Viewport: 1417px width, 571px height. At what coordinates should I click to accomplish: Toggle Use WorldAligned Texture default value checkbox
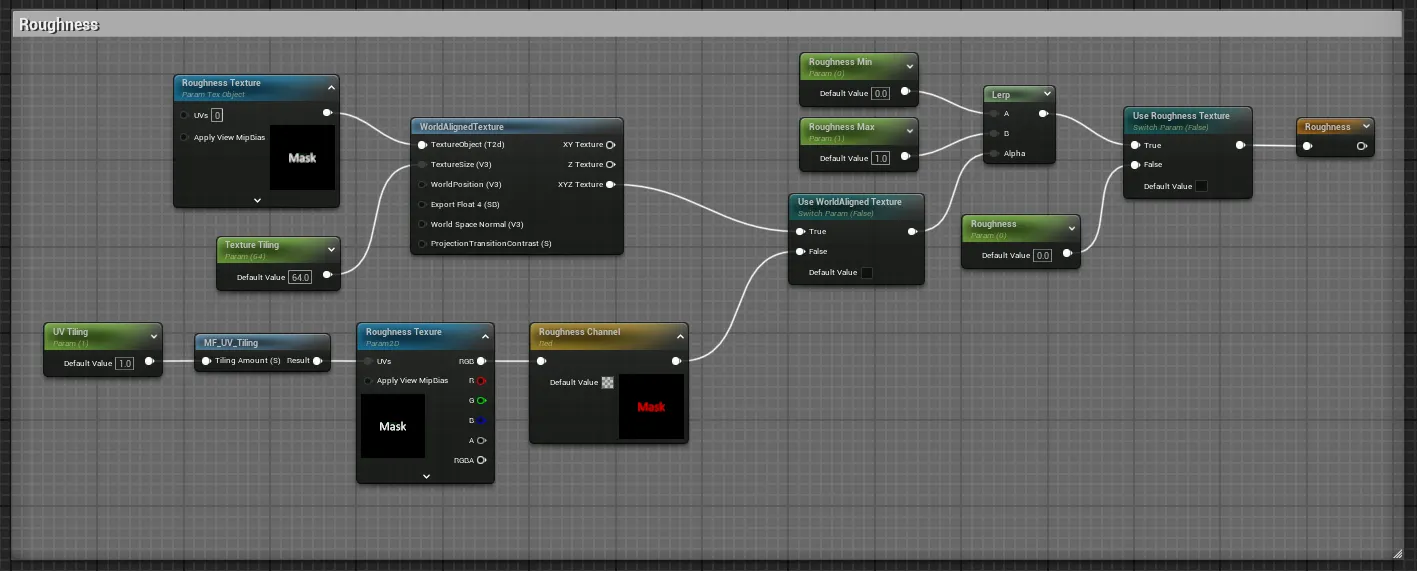pyautogui.click(x=866, y=273)
